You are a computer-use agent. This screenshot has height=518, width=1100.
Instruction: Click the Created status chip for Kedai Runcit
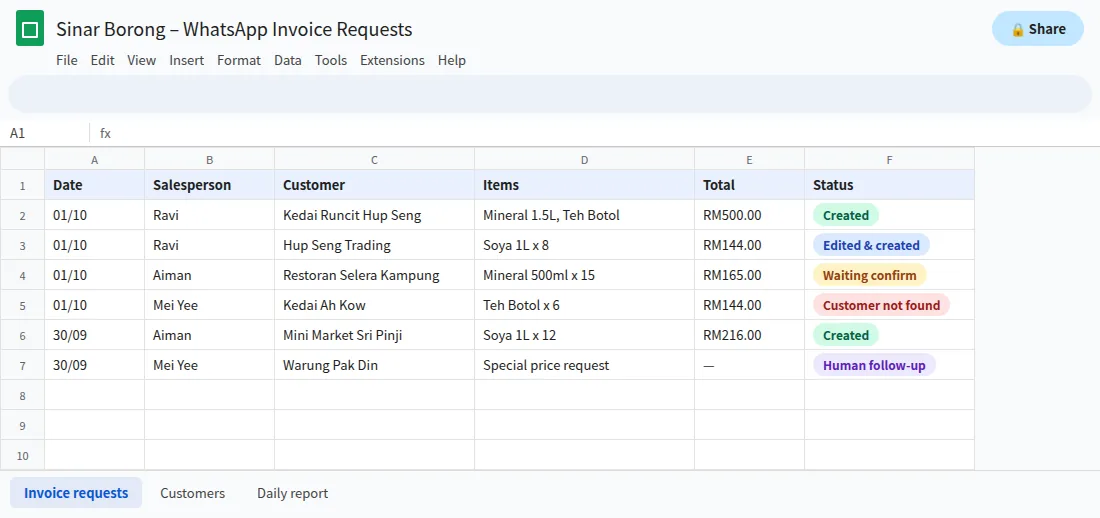coord(845,215)
